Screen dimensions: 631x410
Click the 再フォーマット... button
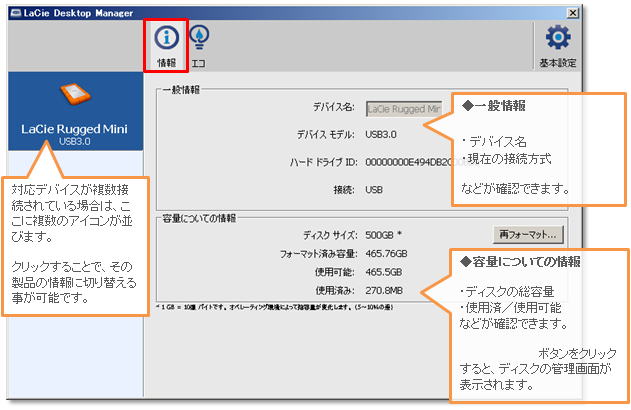(528, 235)
